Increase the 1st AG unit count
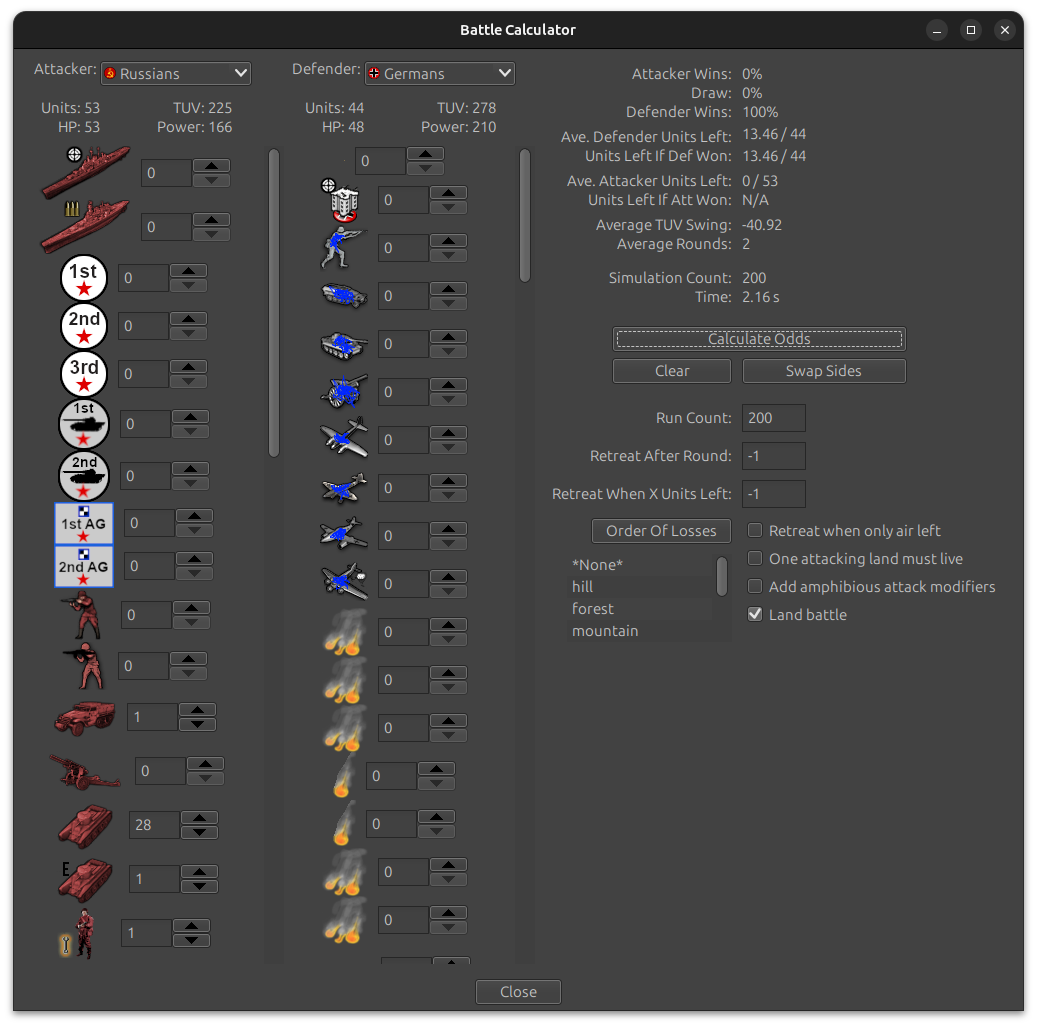Screen dimensions: 1037x1027 194,516
